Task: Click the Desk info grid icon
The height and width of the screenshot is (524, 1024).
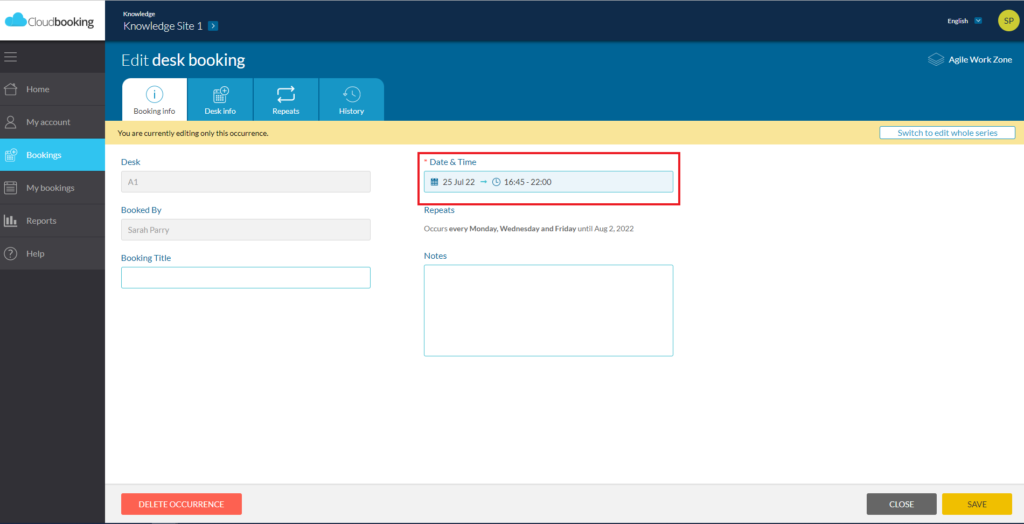Action: coord(221,95)
